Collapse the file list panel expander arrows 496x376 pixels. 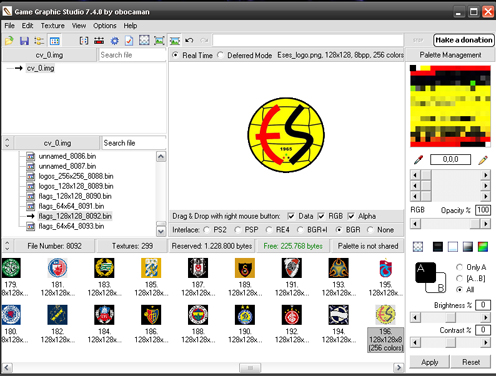pyautogui.click(x=7, y=143)
